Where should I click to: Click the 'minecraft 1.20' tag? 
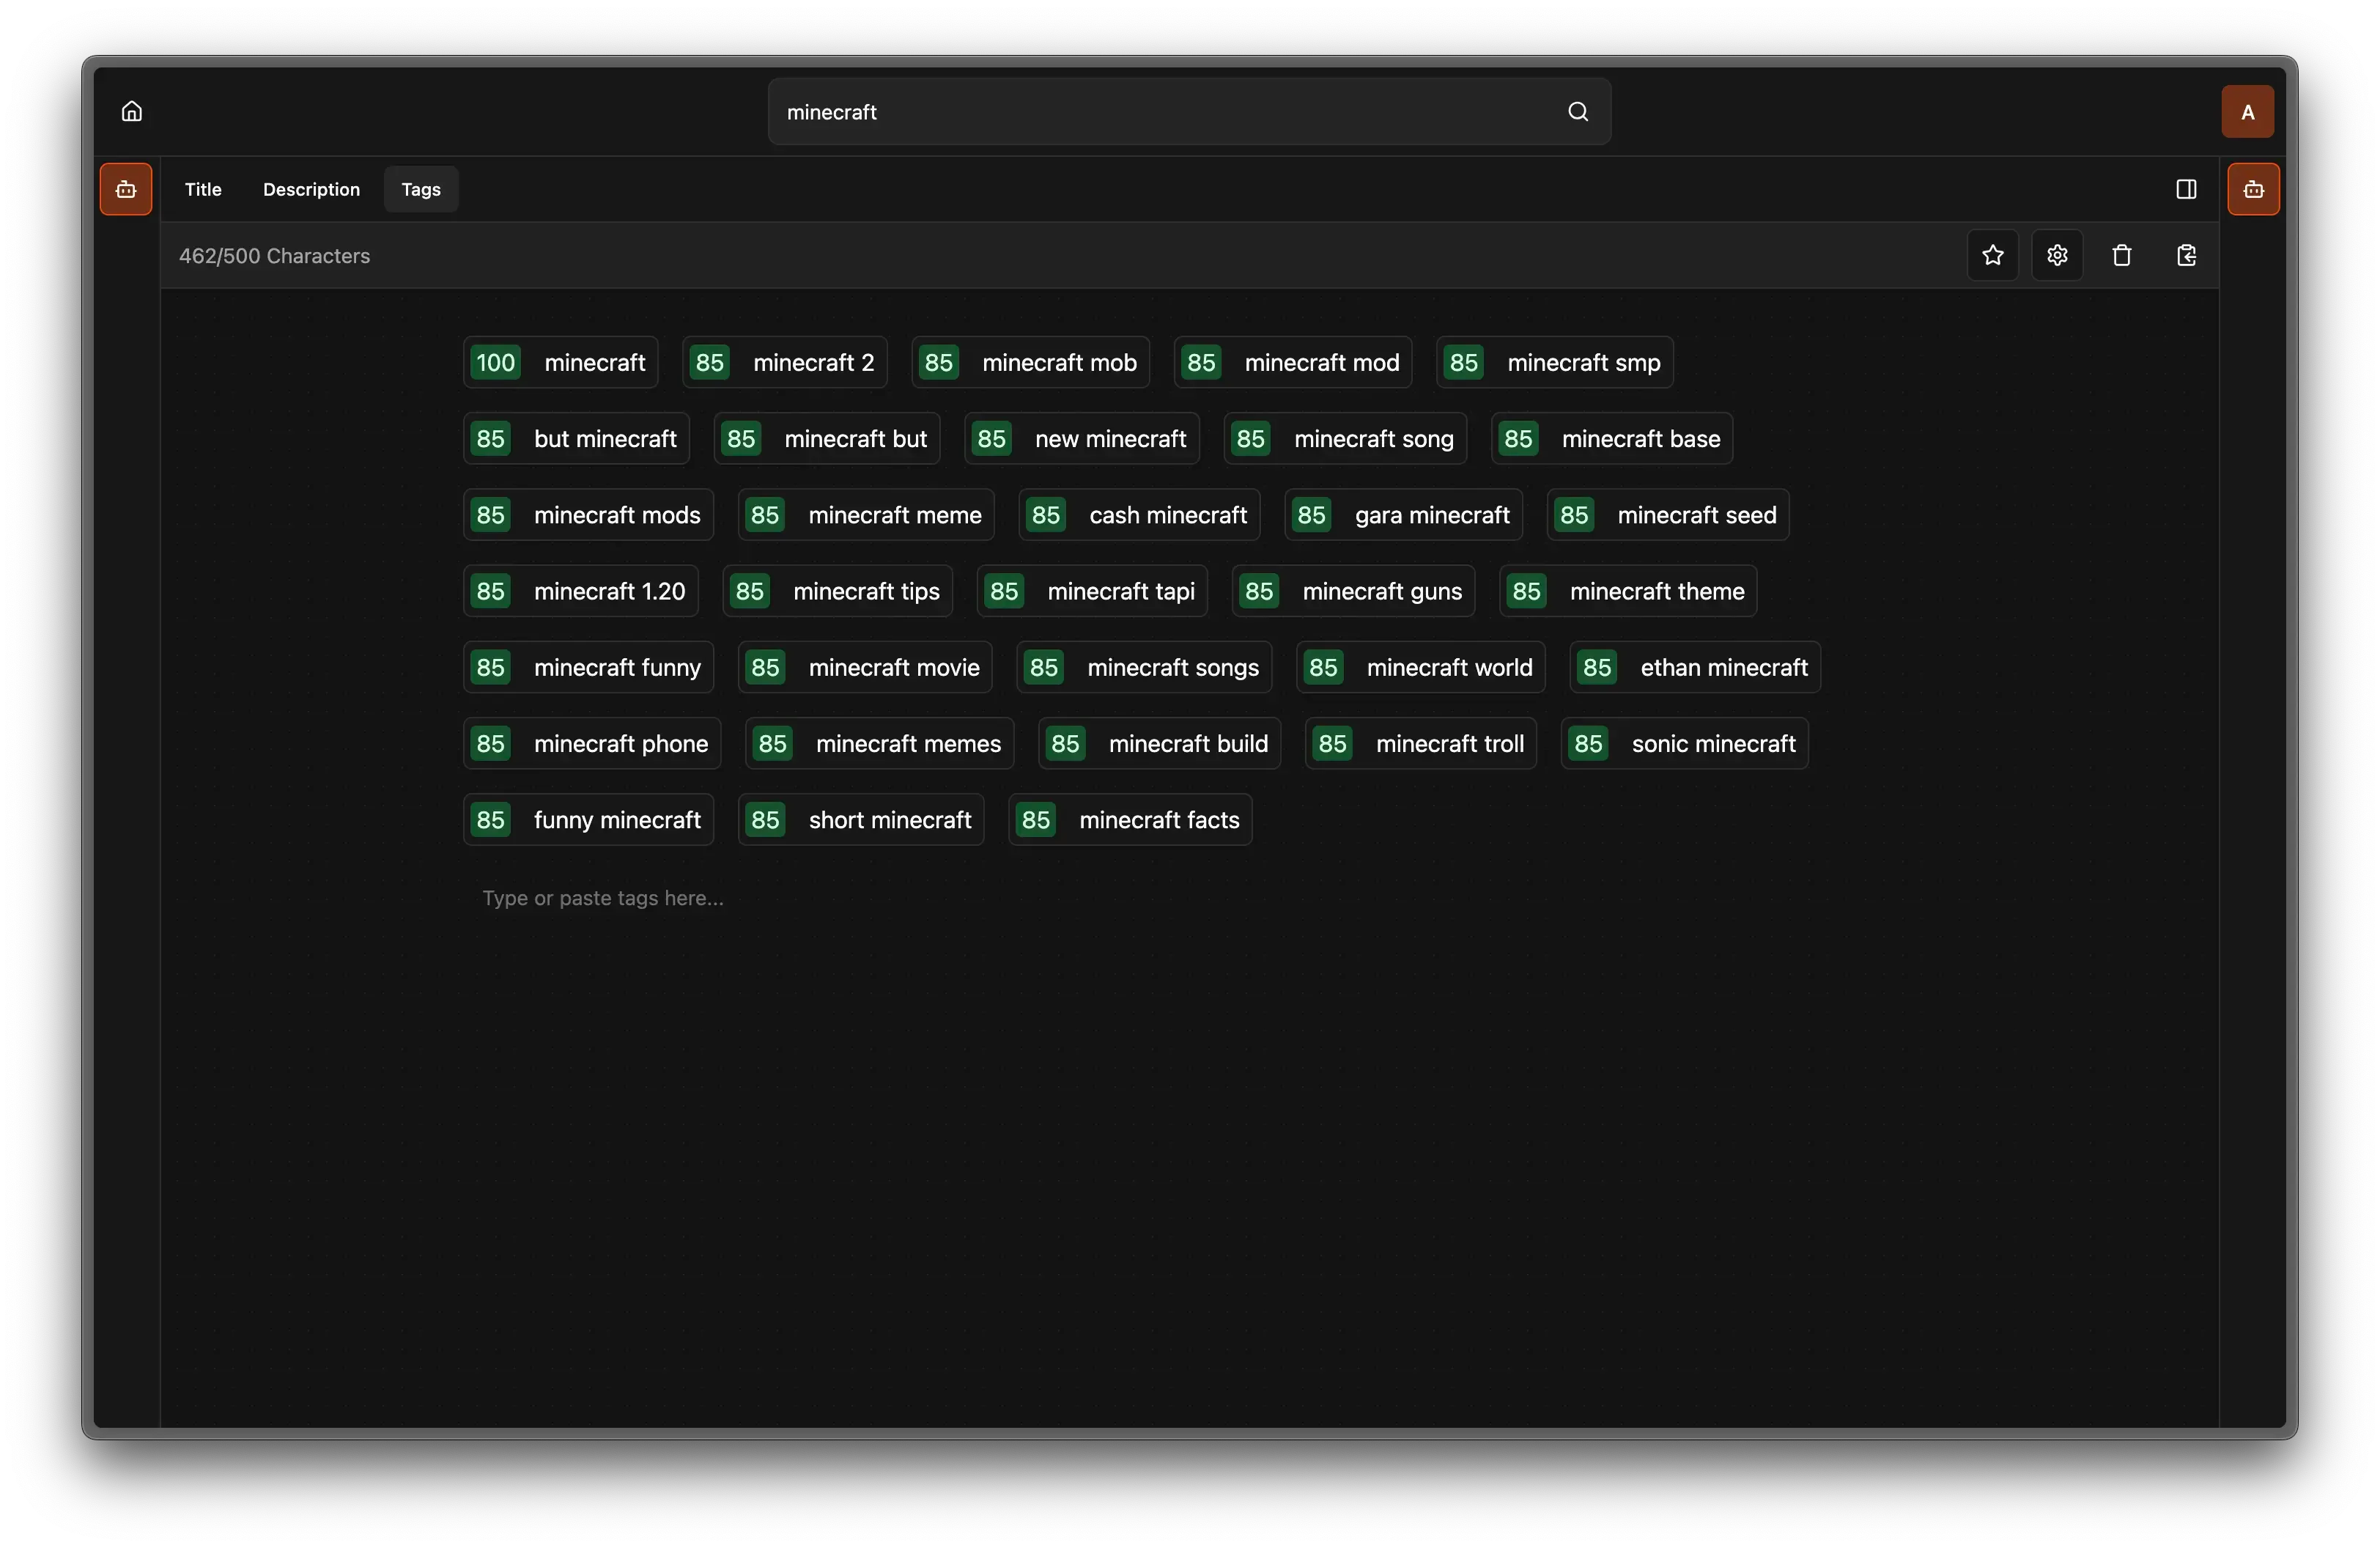tap(580, 591)
